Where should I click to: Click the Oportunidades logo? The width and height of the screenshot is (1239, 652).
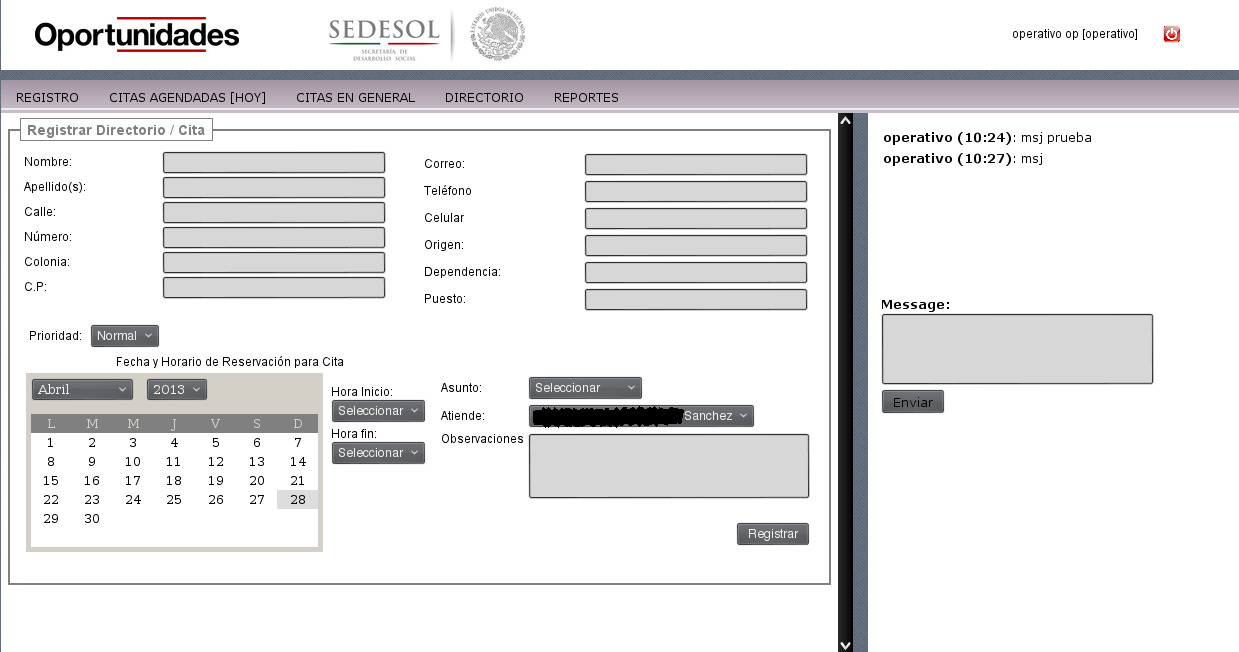pyautogui.click(x=136, y=34)
